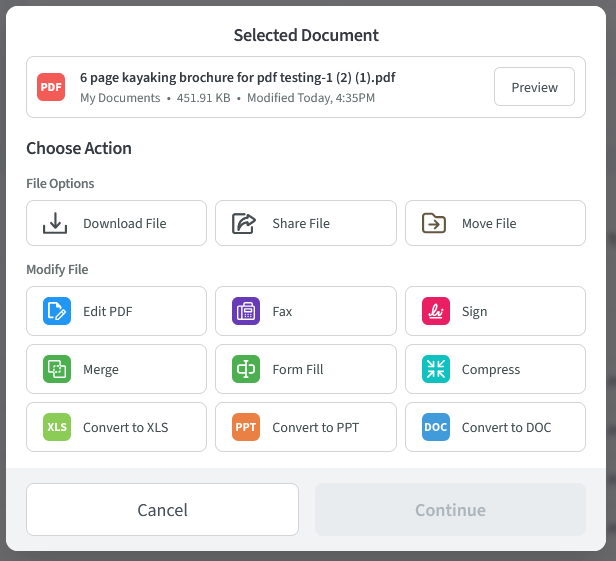Click the blue Edit PDF icon
616x561 pixels.
tap(56, 311)
